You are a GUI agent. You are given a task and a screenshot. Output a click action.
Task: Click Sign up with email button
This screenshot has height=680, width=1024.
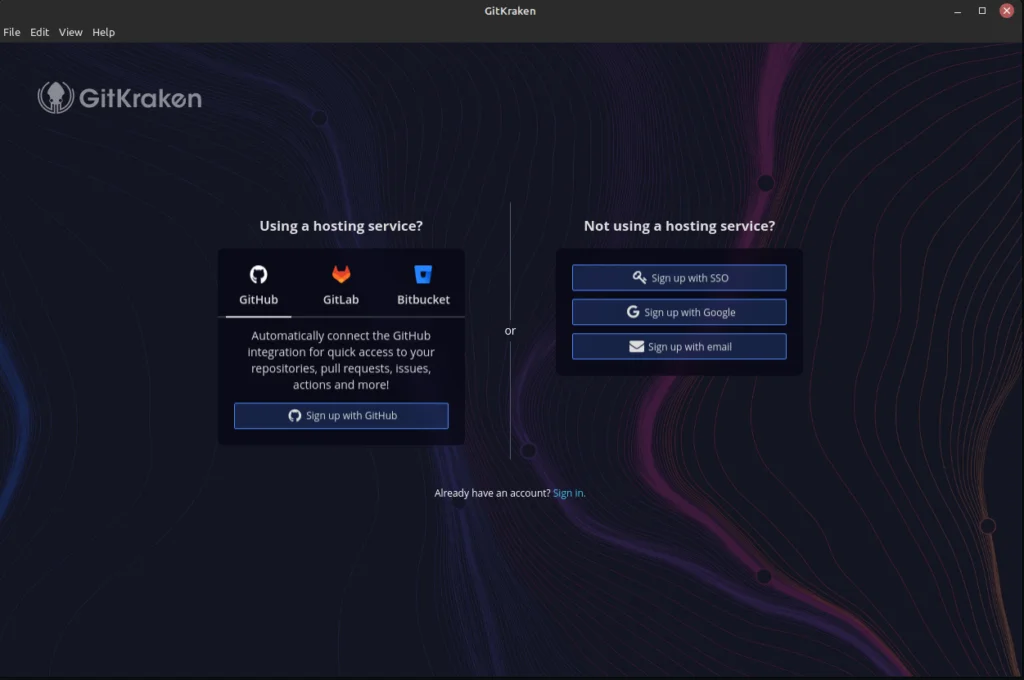pos(679,347)
